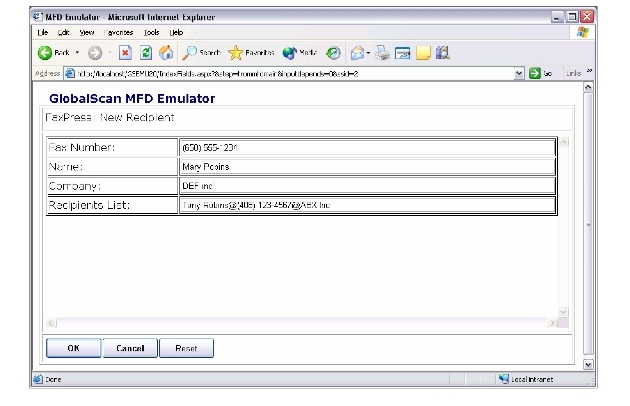This screenshot has width=630, height=406.
Task: Click the "FaxPress: New Recipient" title
Action: [x=110, y=117]
